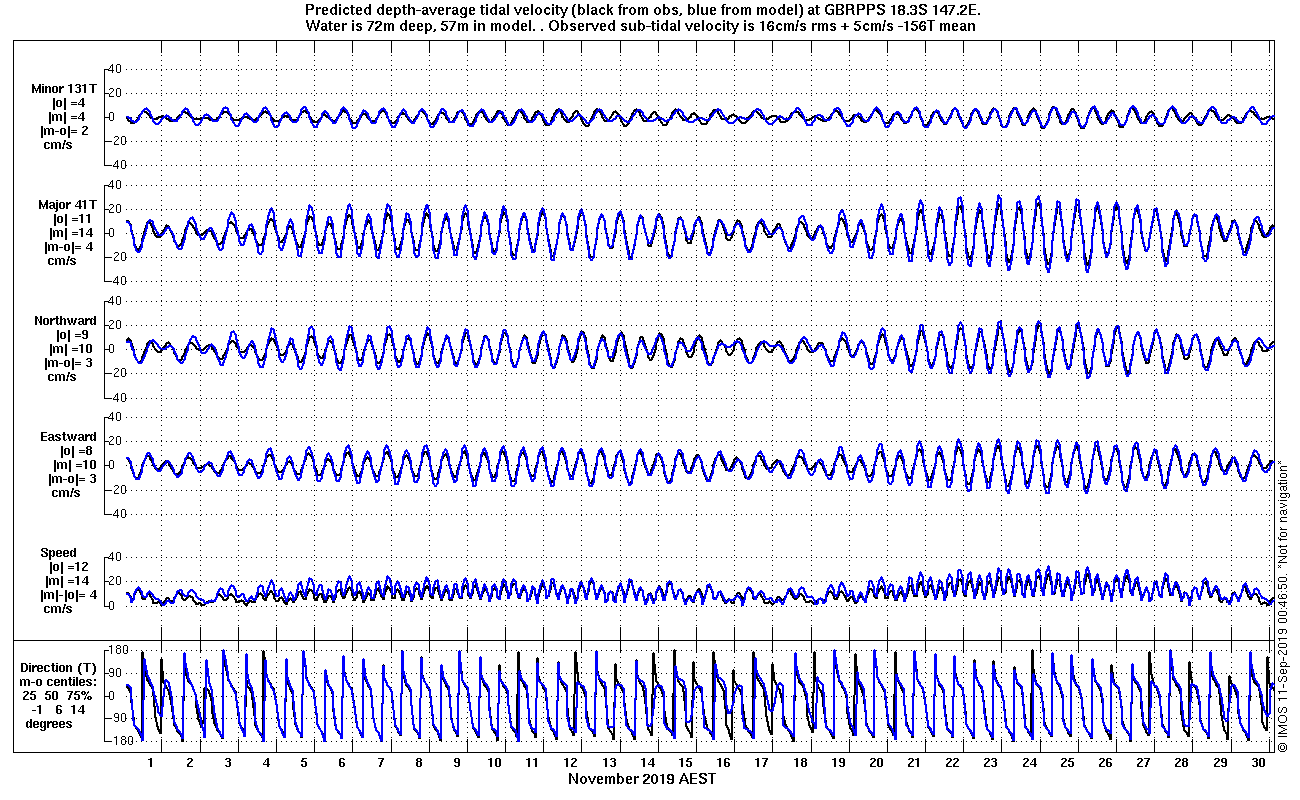This screenshot has width=1300, height=800.
Task: Click the 90 tick on the Direction axis
Action: (x=113, y=673)
